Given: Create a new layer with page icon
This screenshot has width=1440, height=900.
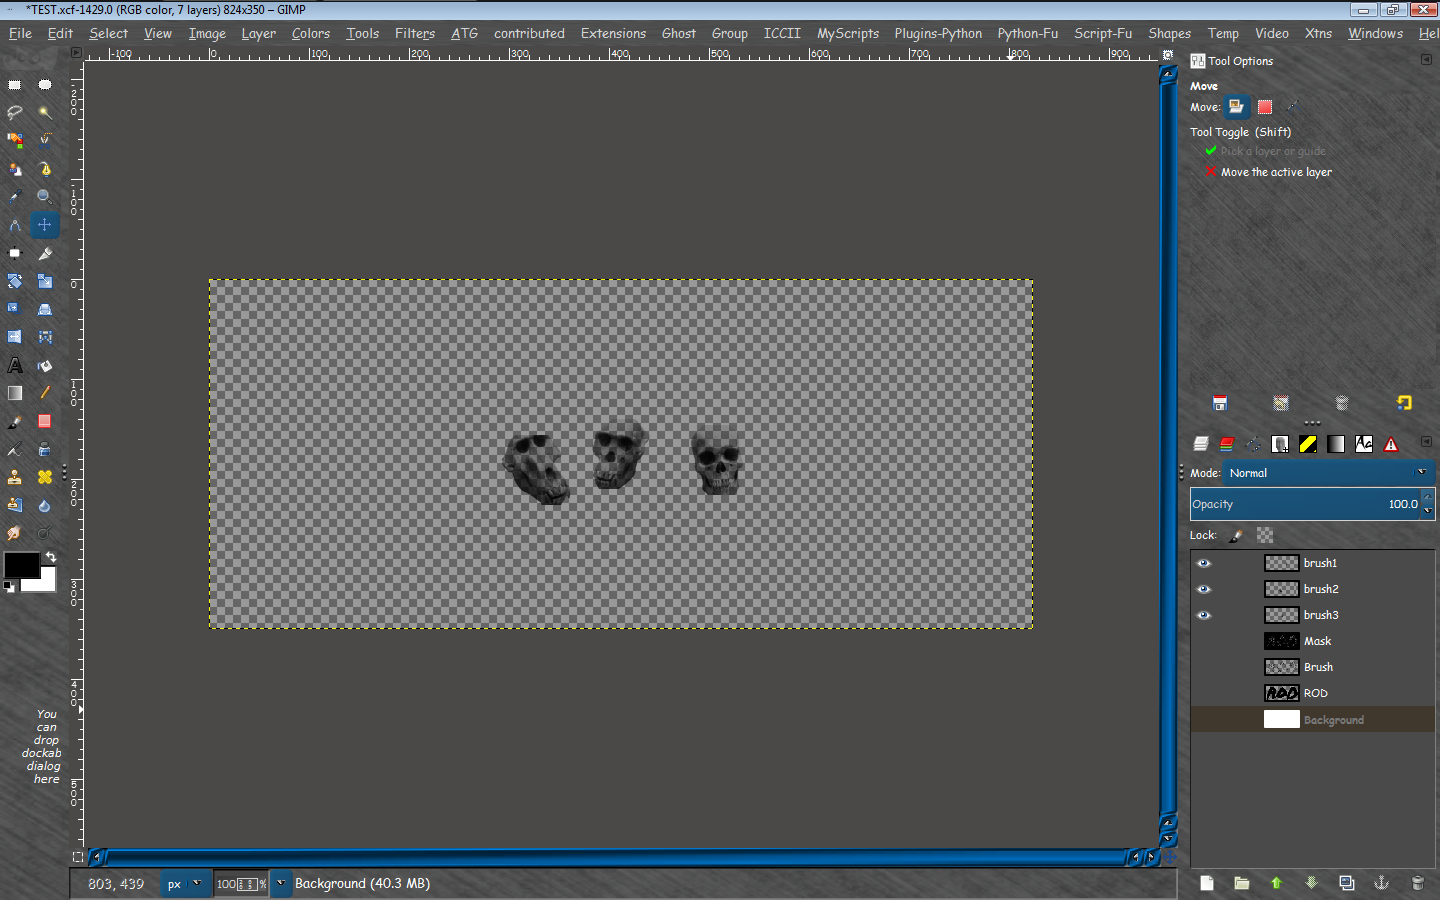Looking at the screenshot, I should [1207, 883].
